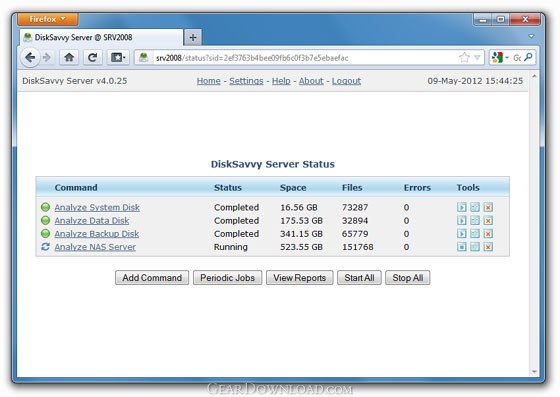Go back with the browser back arrow
560x397 pixels.
30,57
